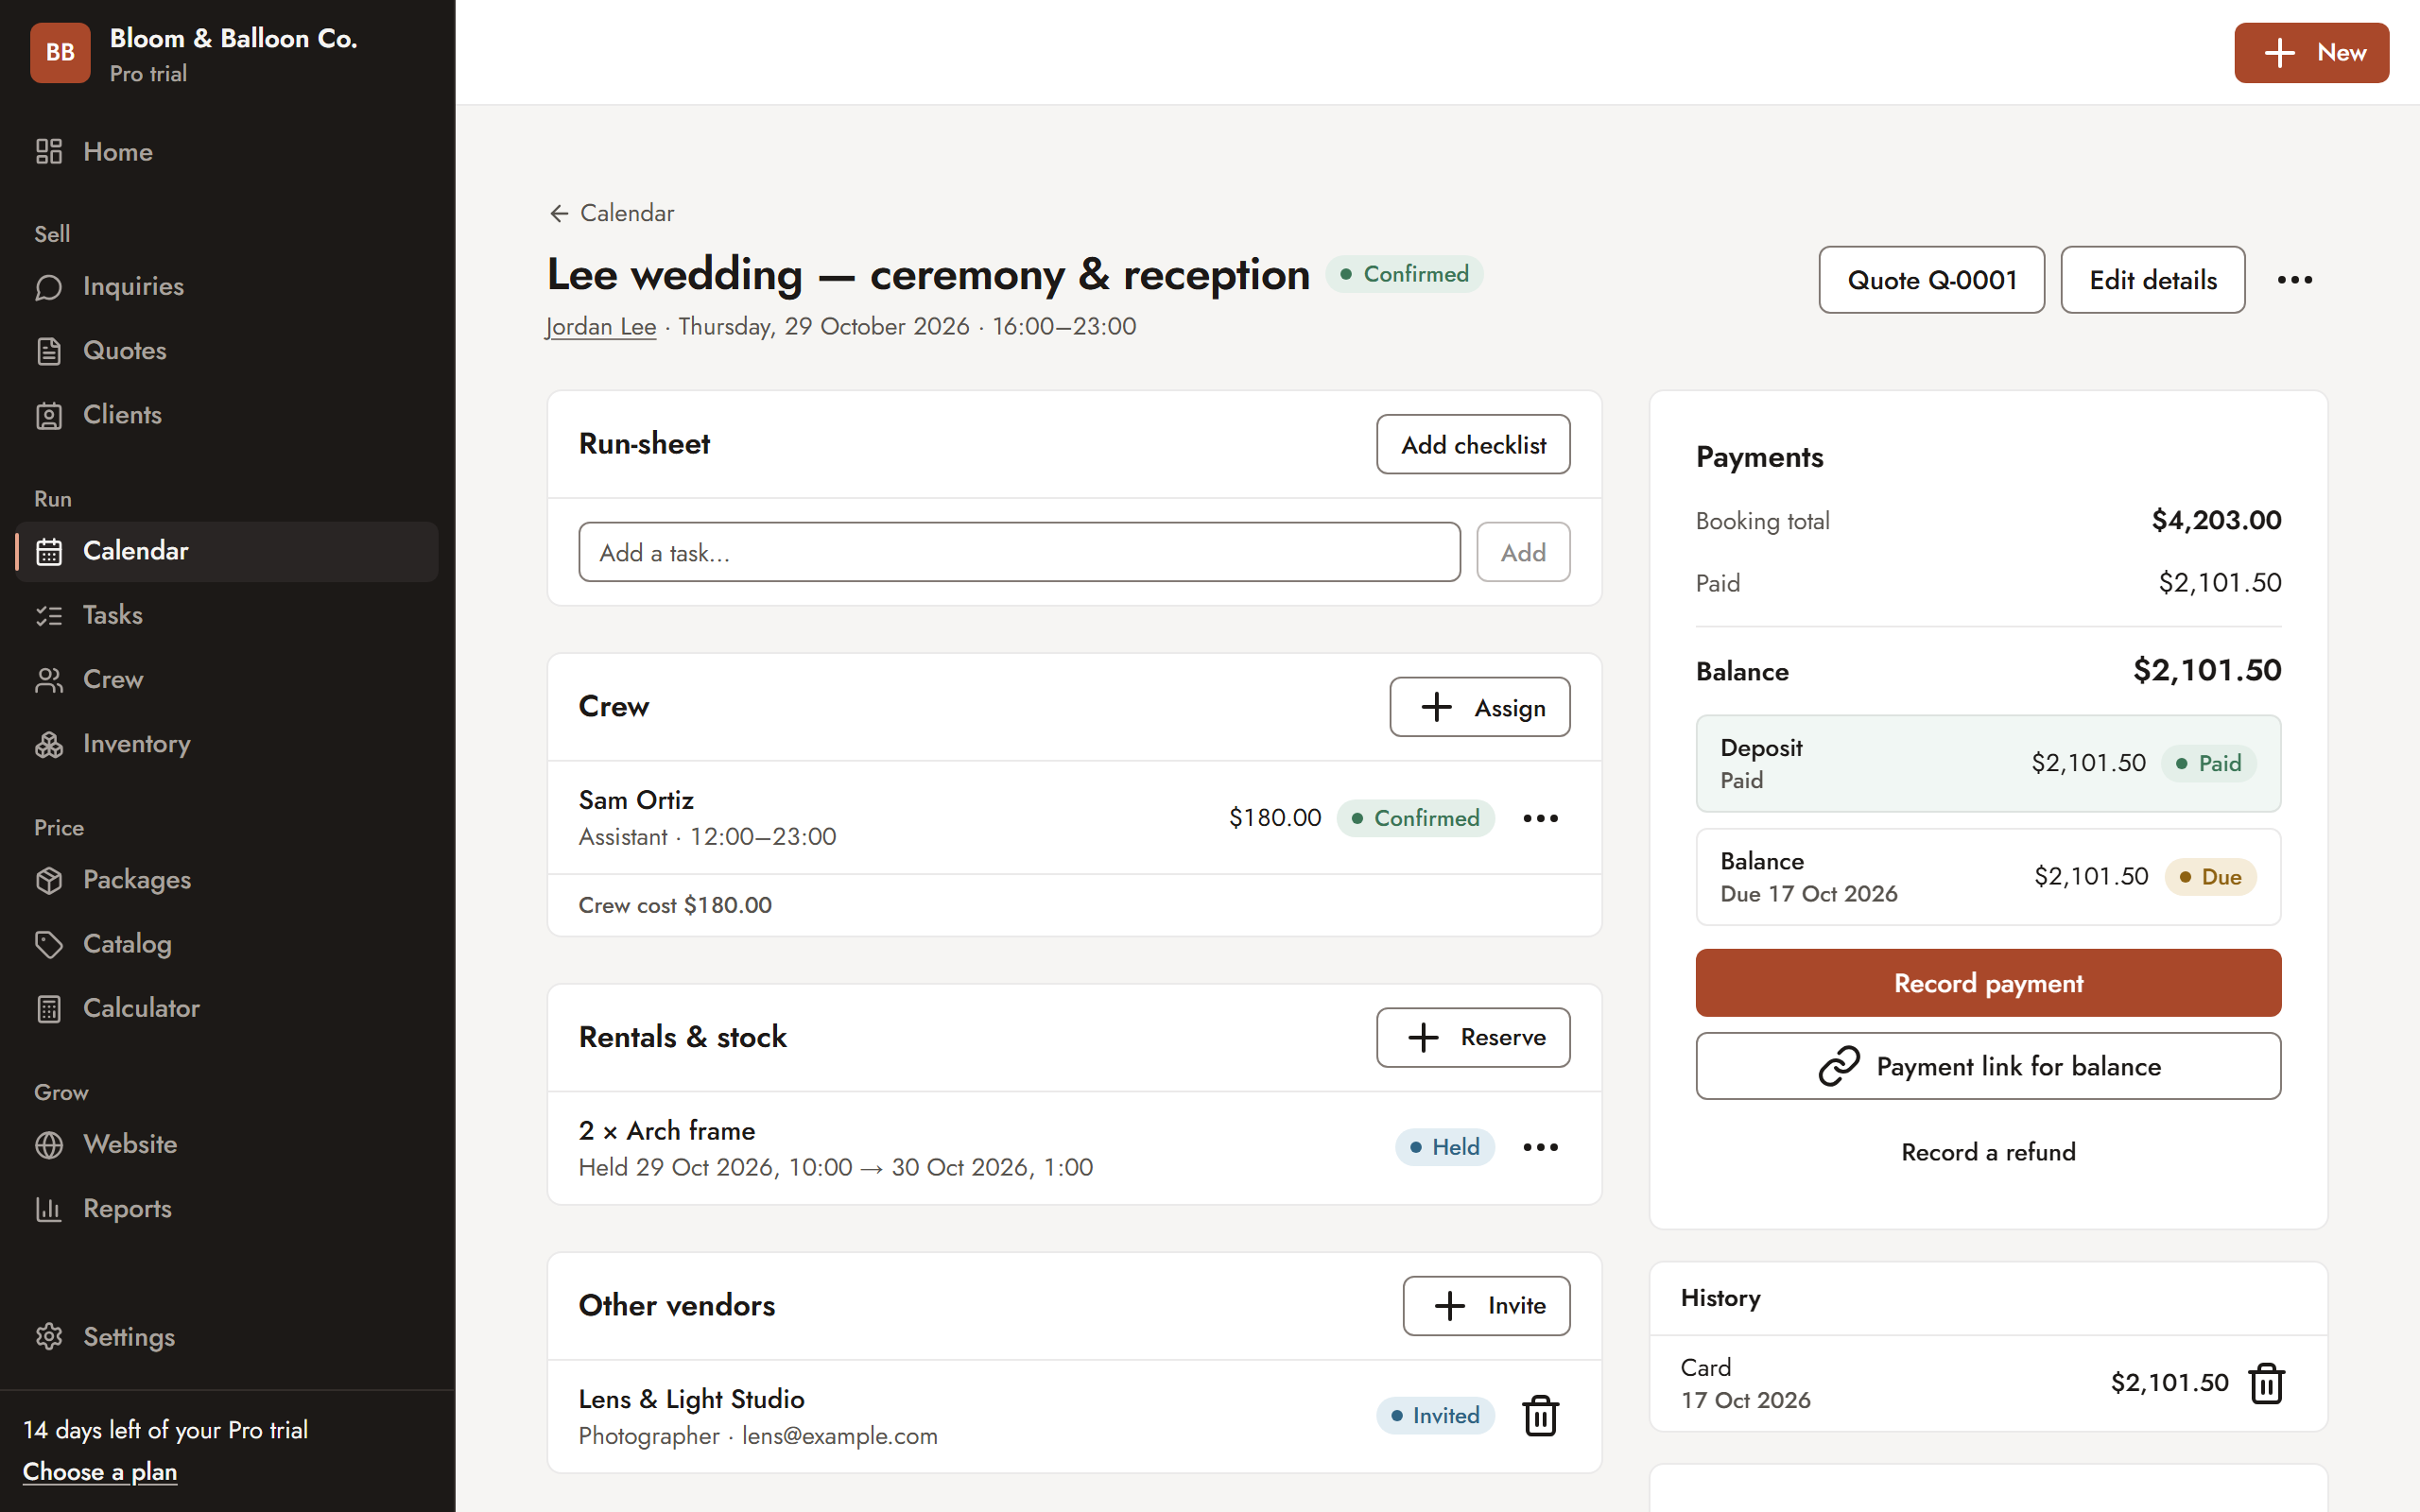This screenshot has height=1512, width=2420.
Task: Click Choose a plan link
Action: 100,1472
